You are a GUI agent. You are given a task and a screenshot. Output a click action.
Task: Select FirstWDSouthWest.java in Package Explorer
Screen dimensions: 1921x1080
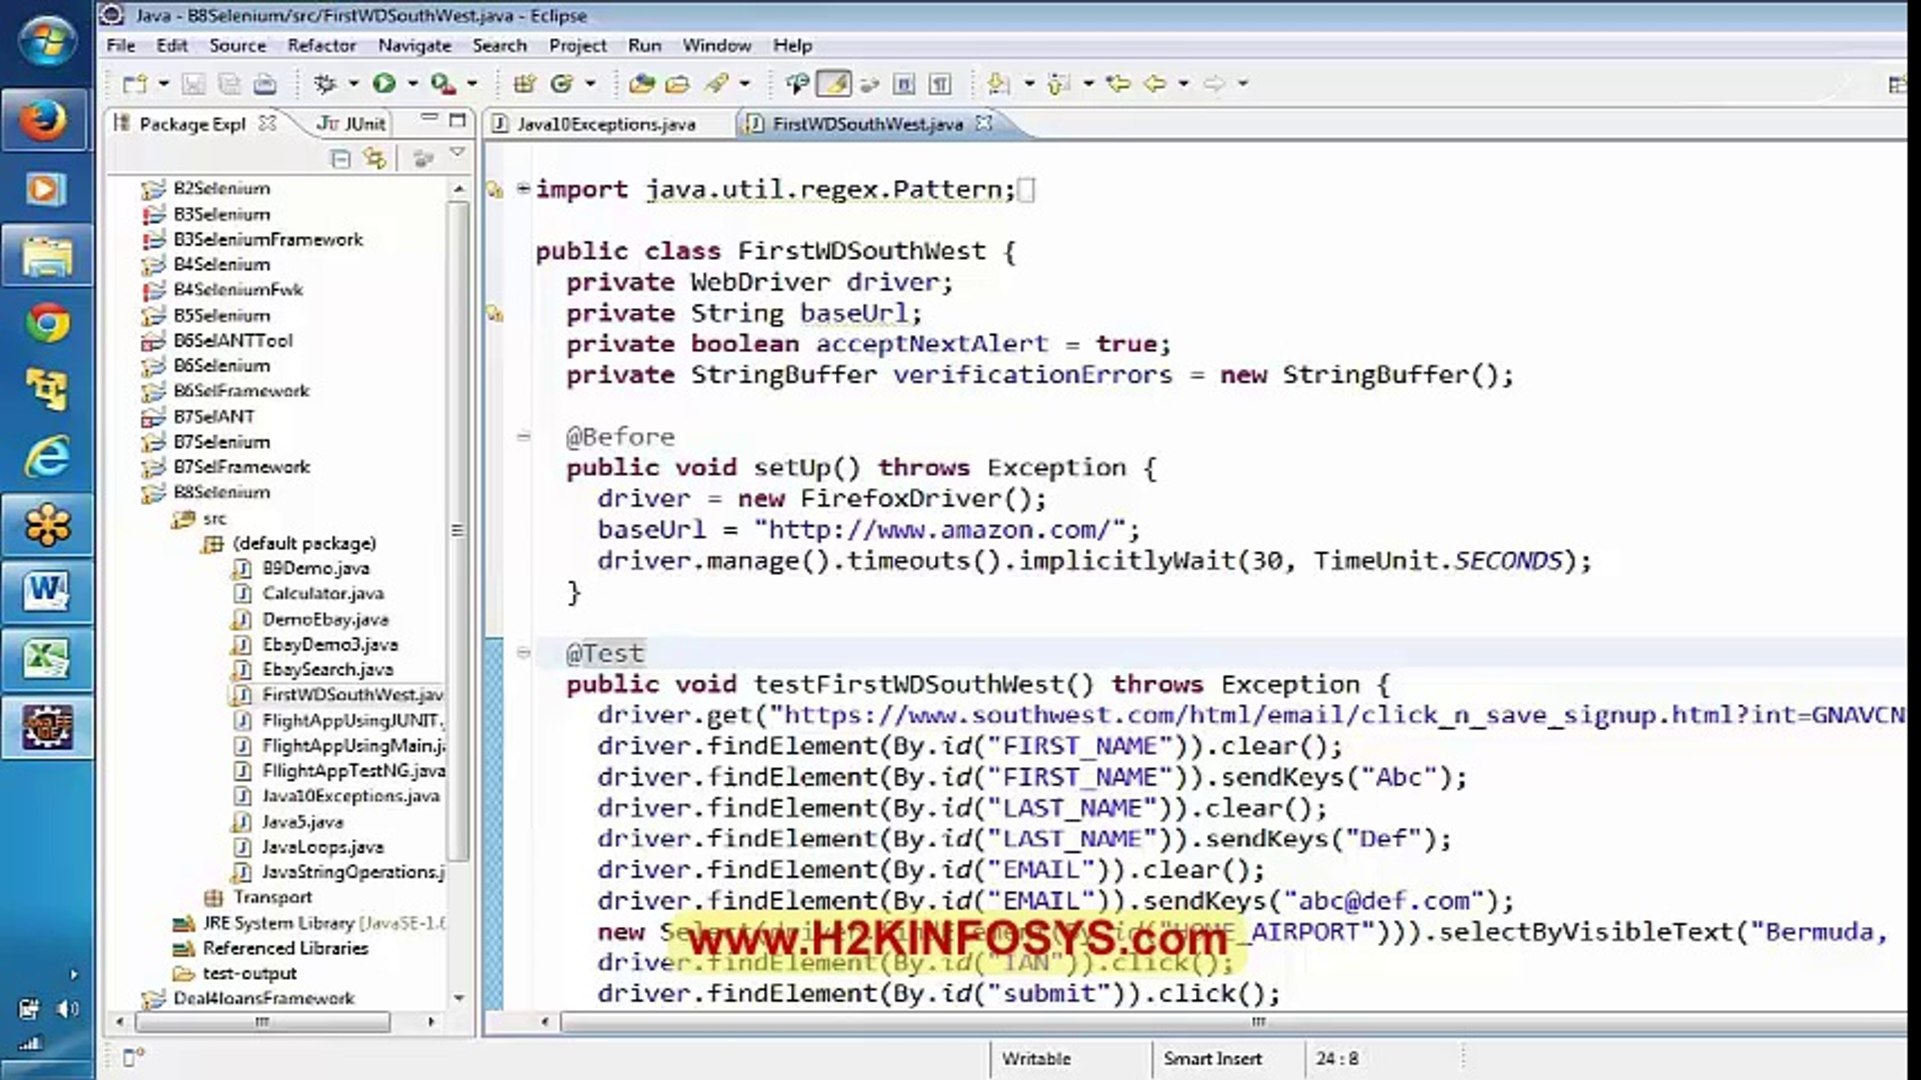[352, 694]
